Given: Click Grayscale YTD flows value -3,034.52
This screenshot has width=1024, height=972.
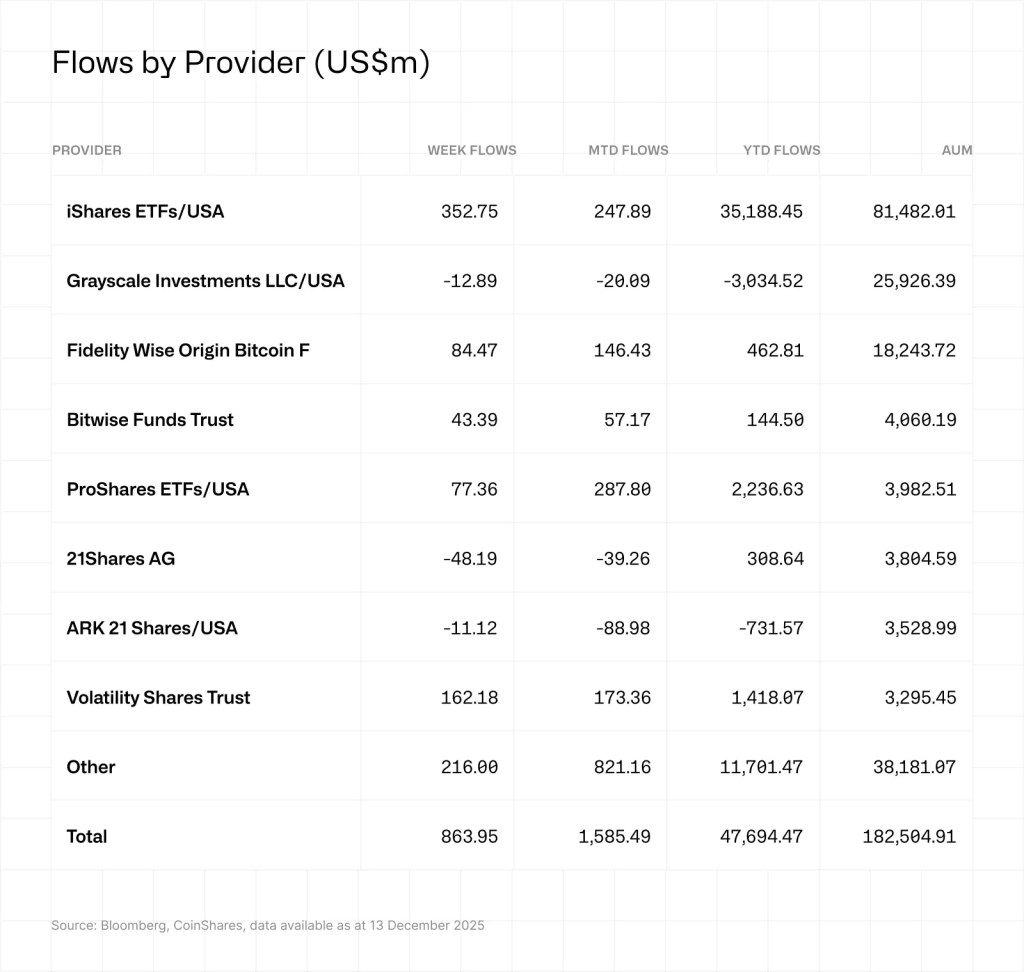Looking at the screenshot, I should tap(761, 281).
